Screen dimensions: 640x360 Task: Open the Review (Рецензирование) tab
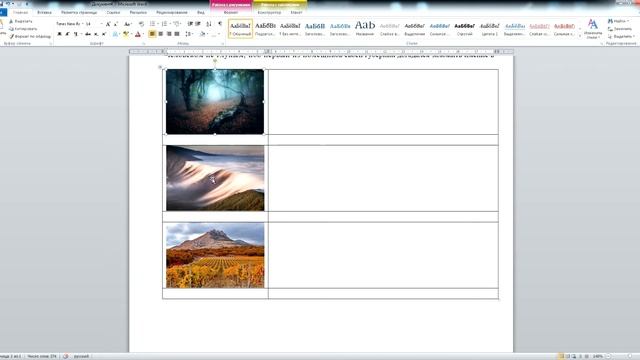[x=172, y=13]
